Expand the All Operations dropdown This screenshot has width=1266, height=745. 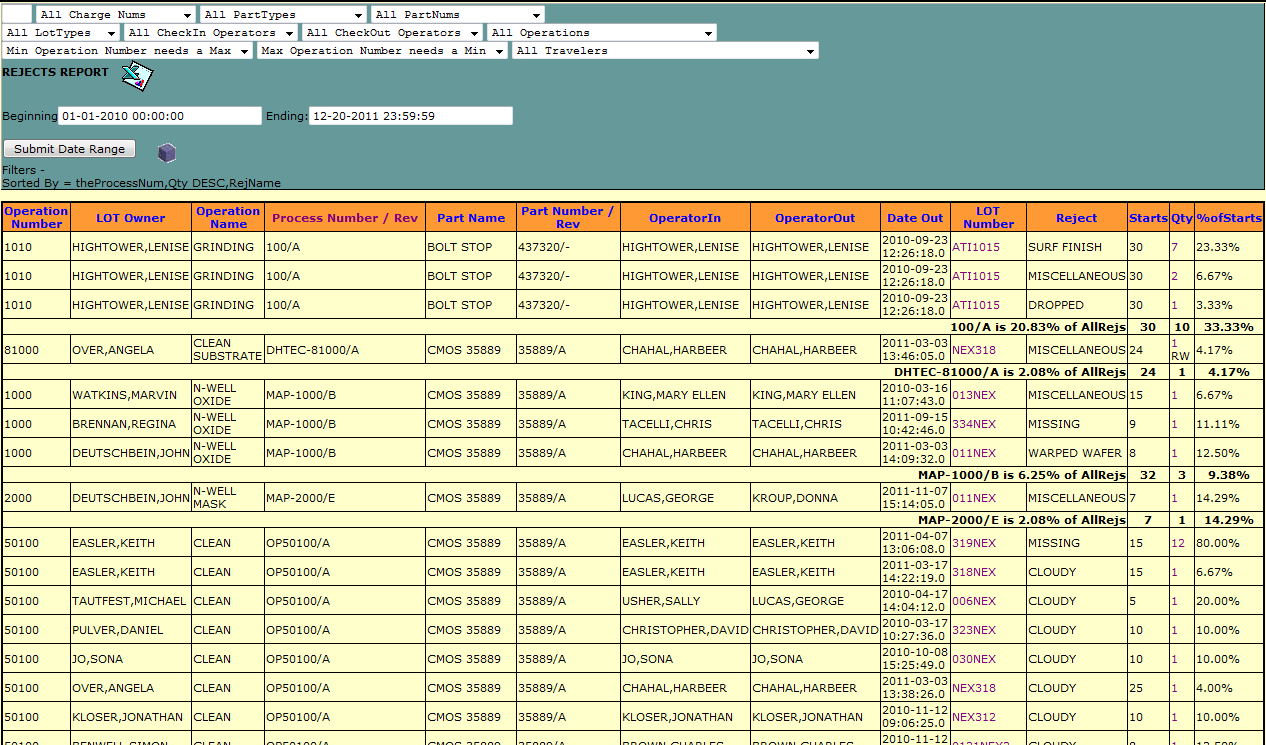click(601, 33)
